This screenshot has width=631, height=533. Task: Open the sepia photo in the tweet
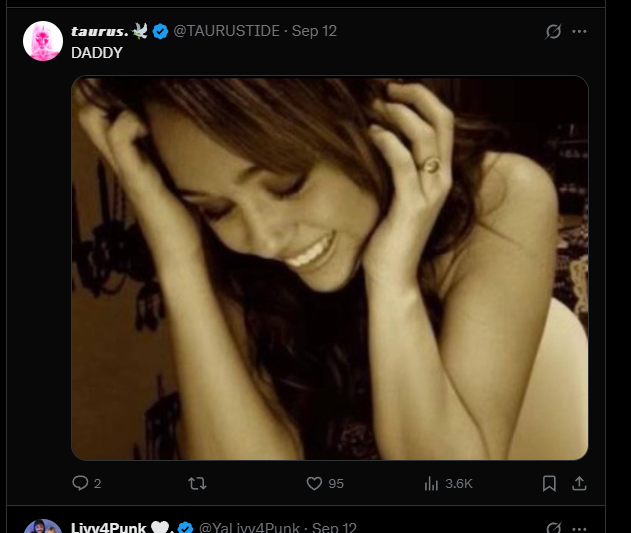(x=329, y=267)
